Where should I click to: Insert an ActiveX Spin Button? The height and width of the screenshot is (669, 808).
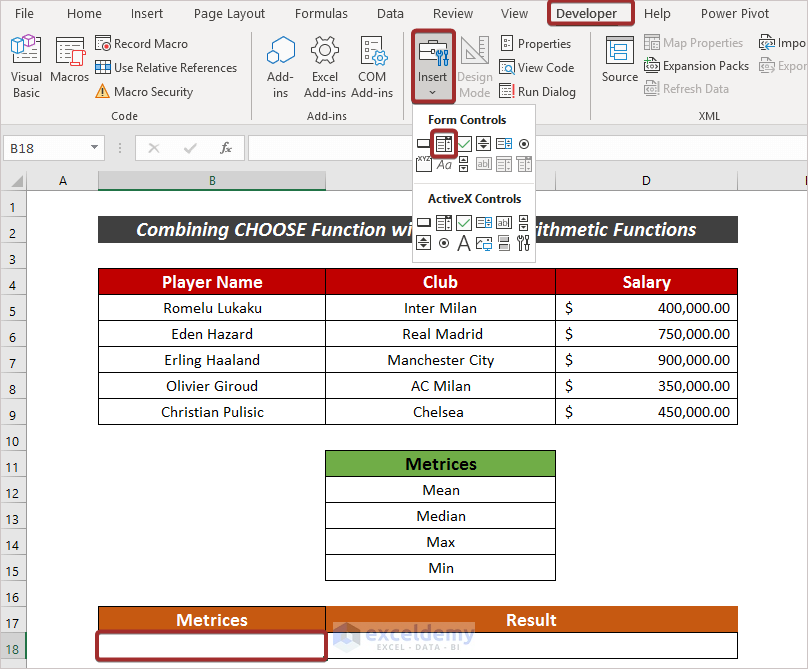coord(424,243)
